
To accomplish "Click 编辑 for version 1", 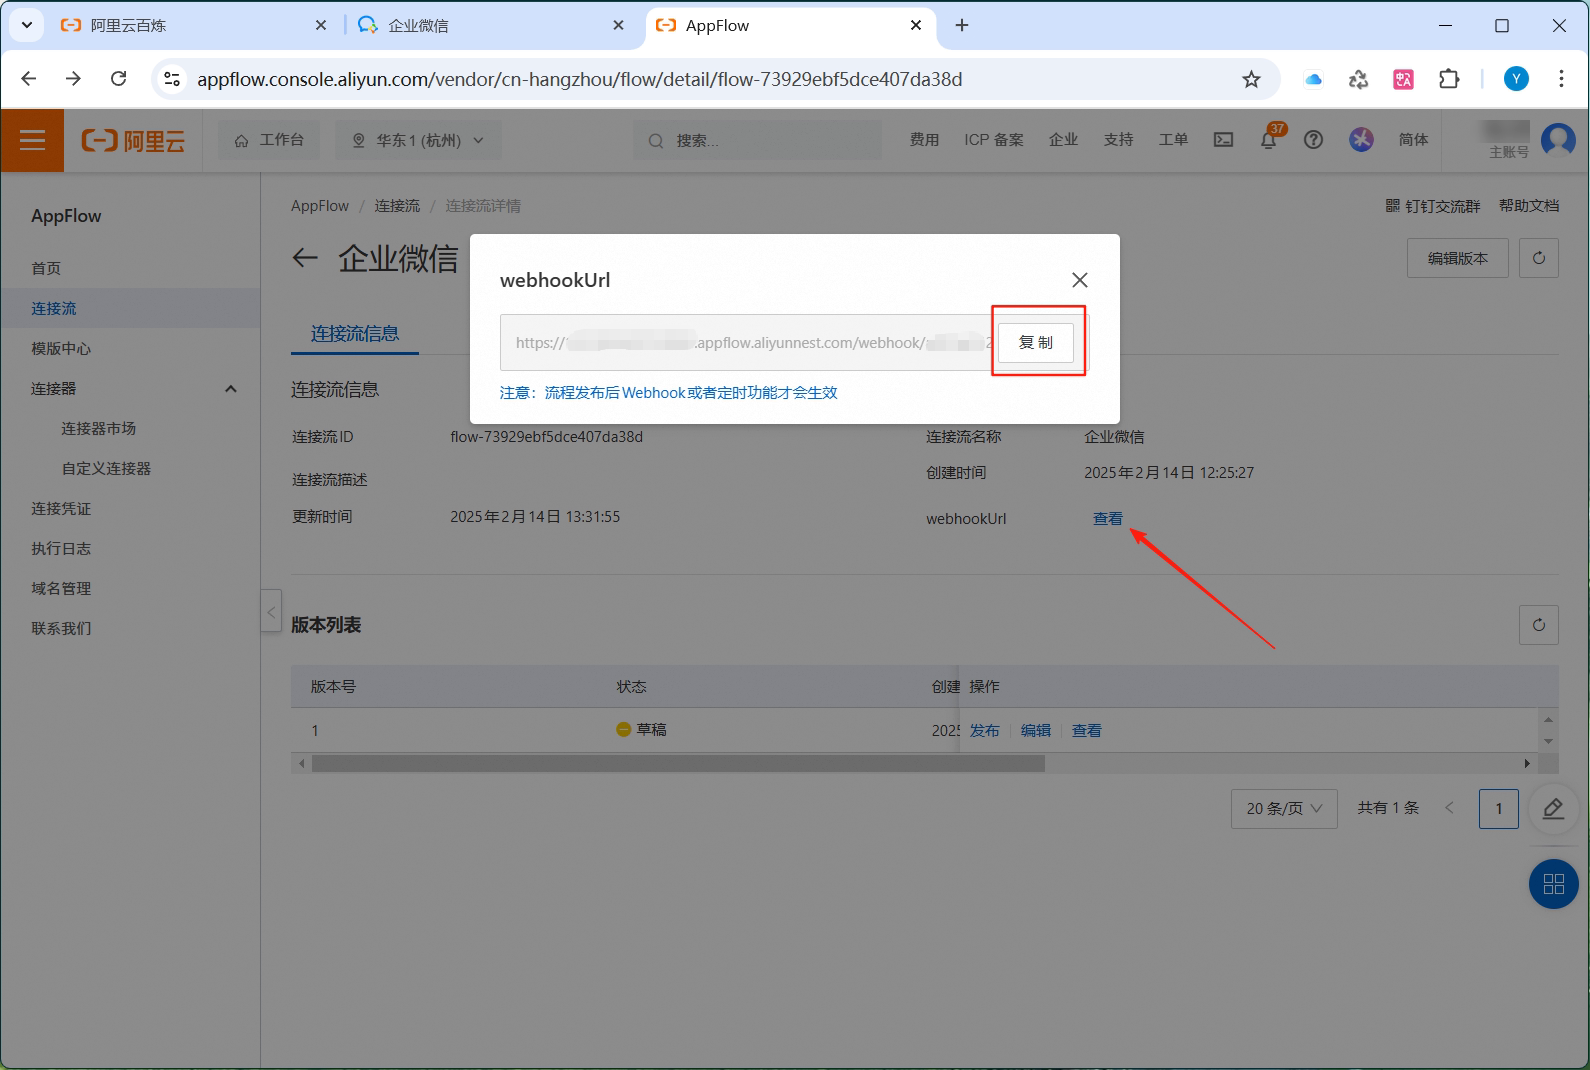I will (1036, 730).
